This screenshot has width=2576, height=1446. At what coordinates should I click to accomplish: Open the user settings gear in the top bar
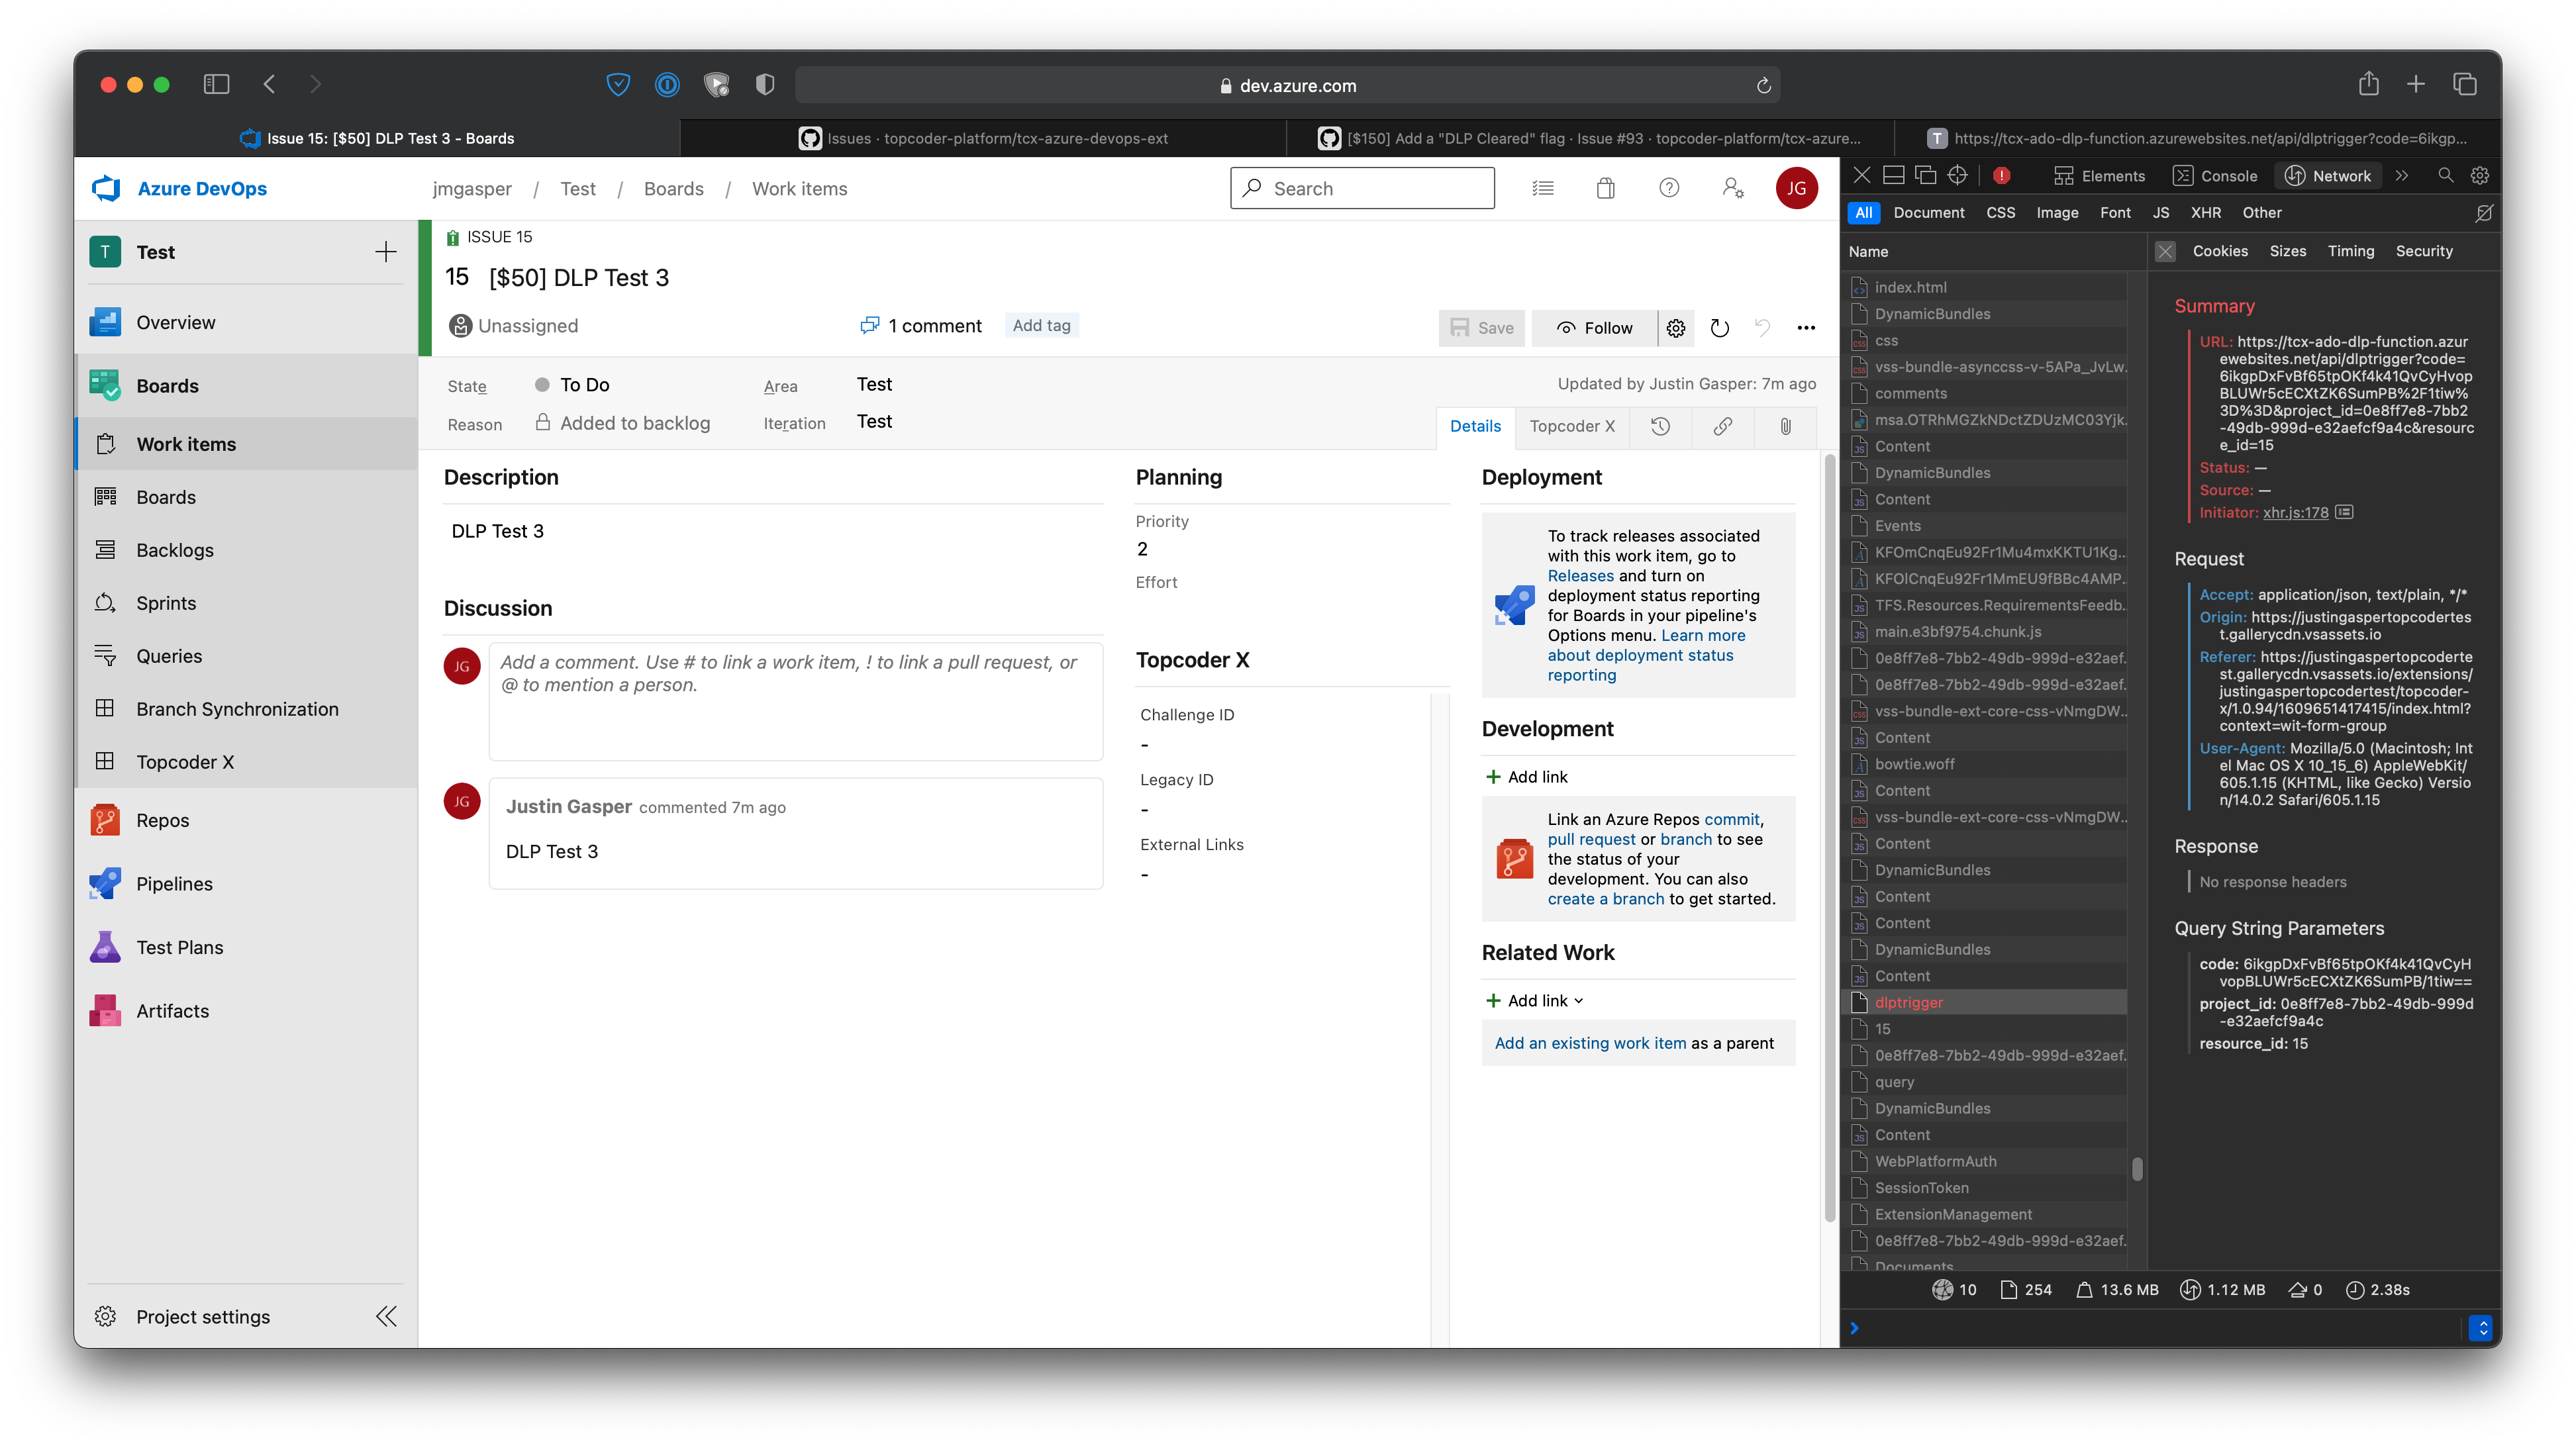click(x=1733, y=188)
